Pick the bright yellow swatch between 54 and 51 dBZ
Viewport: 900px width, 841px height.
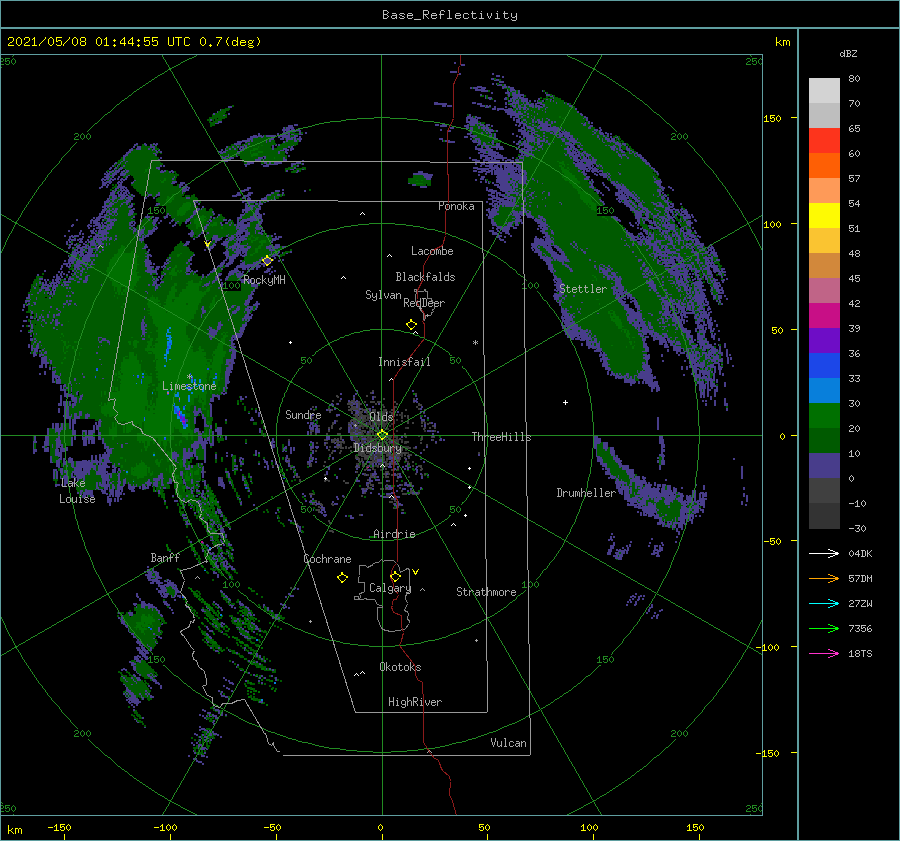824,216
